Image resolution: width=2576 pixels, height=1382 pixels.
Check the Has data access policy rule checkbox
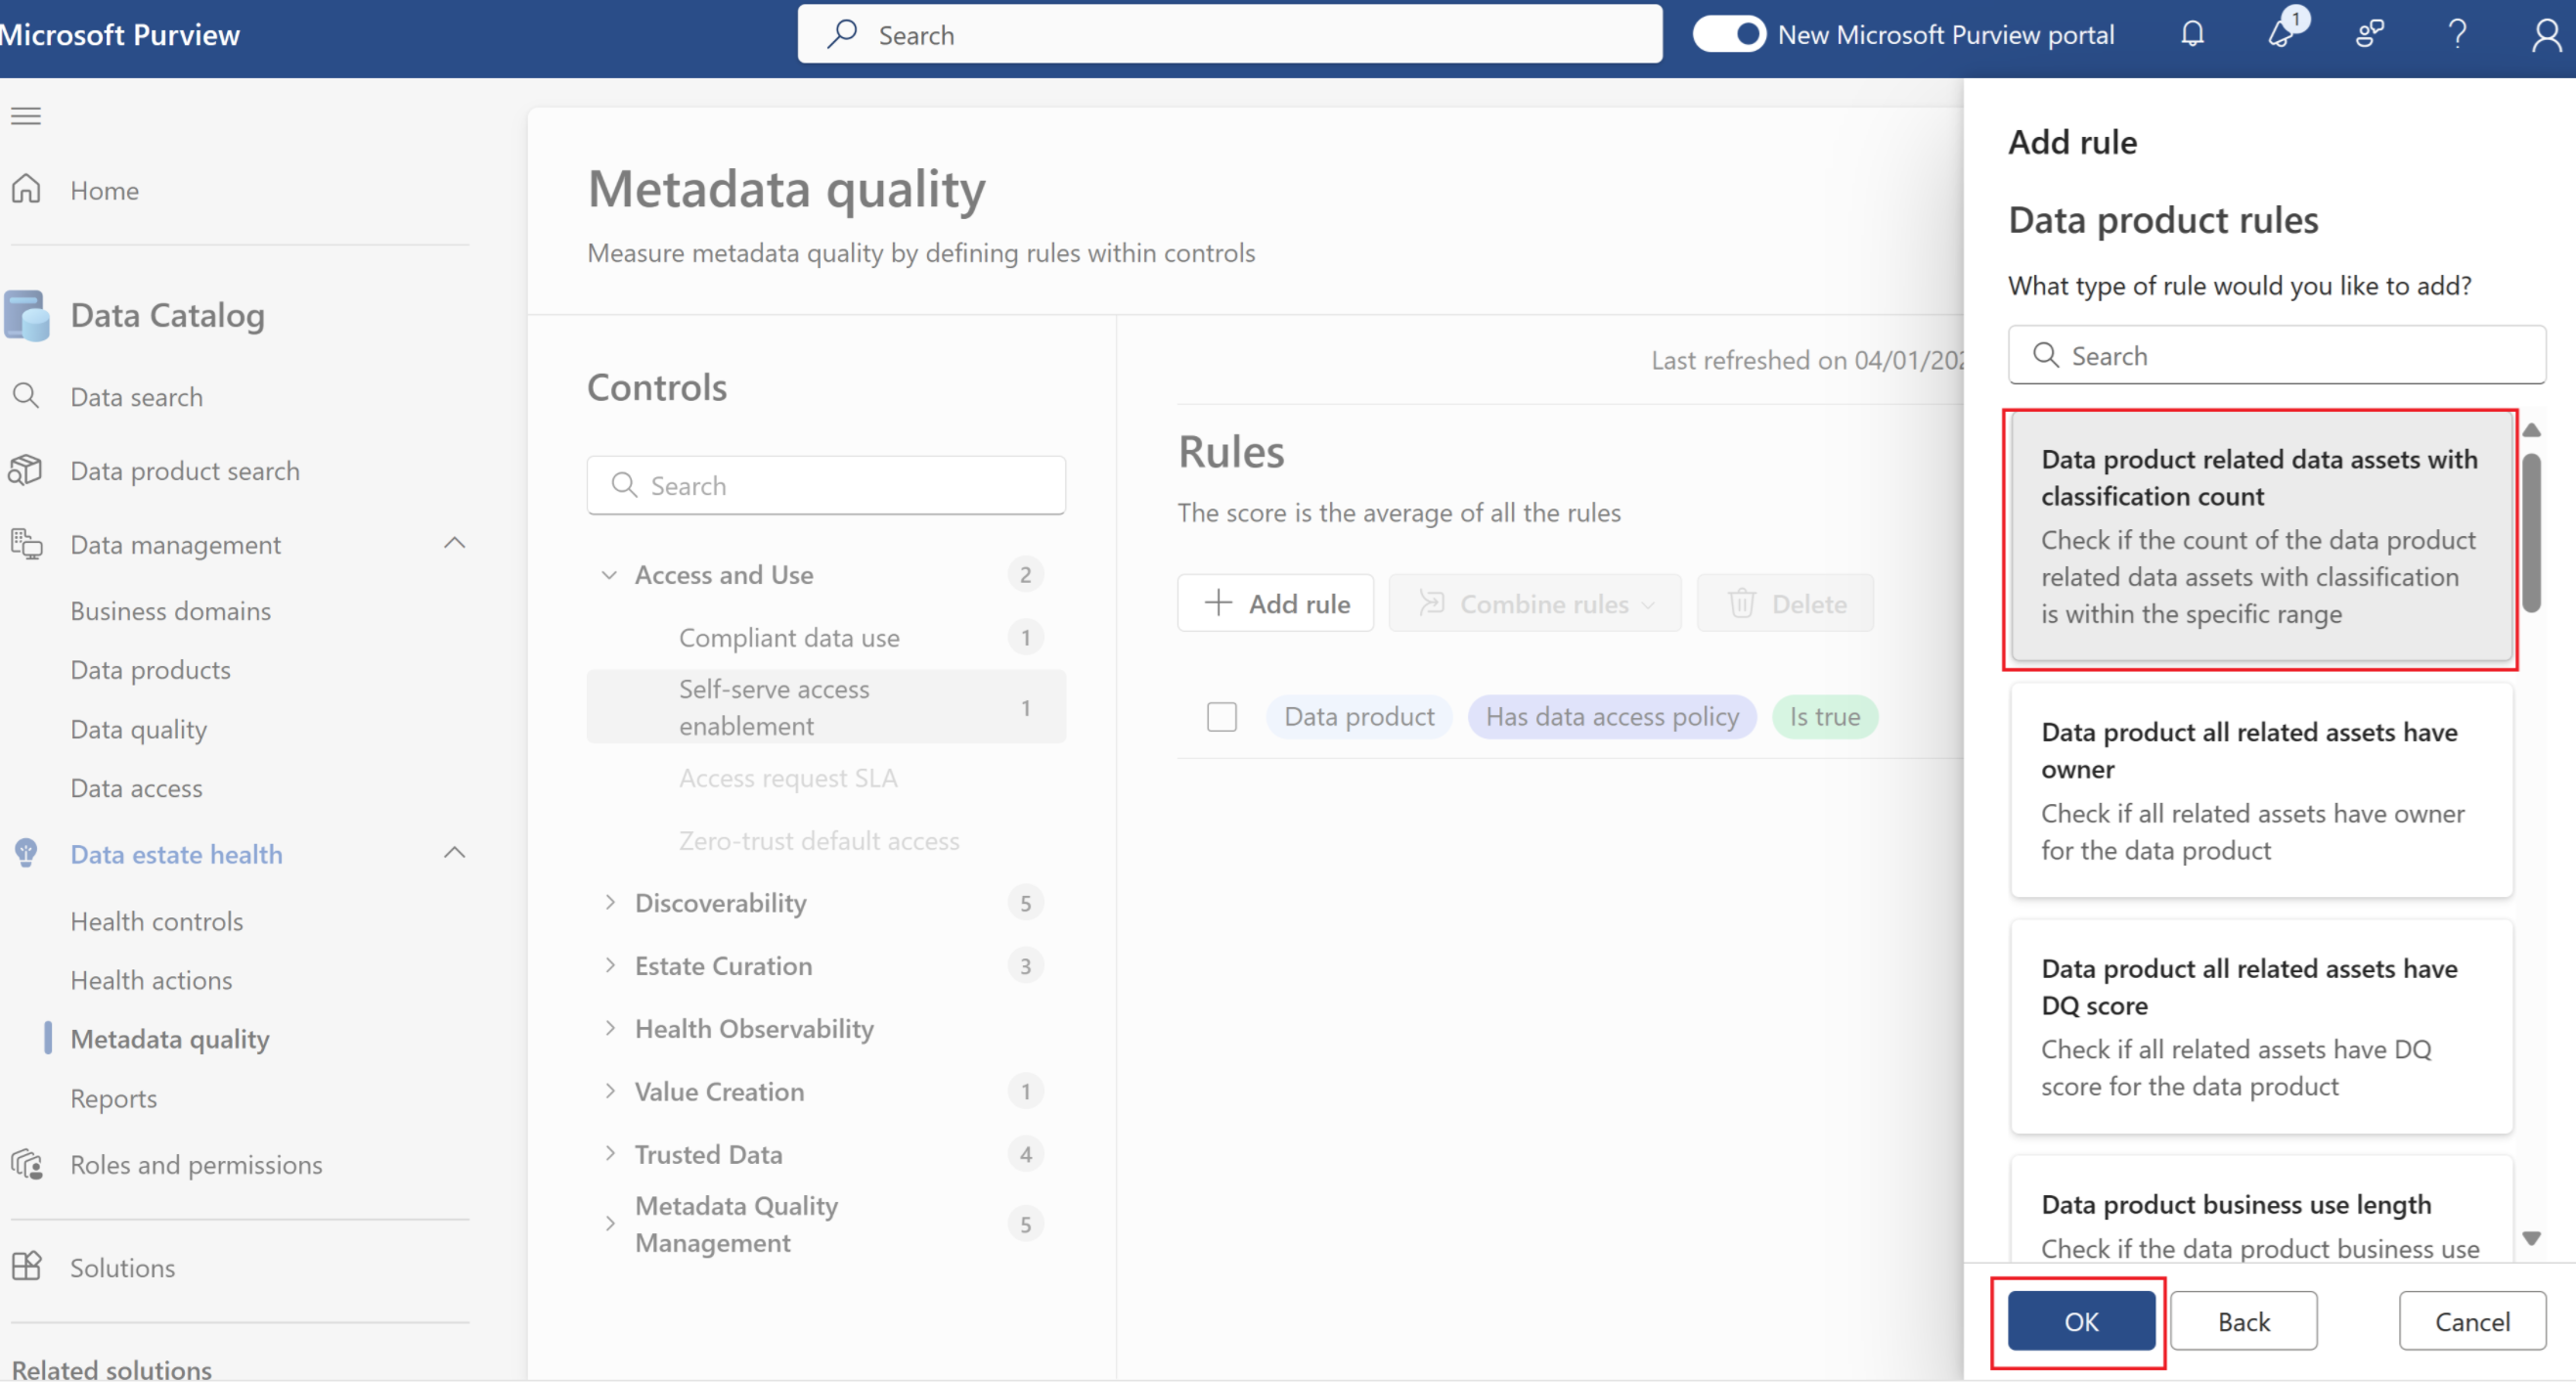point(1221,717)
